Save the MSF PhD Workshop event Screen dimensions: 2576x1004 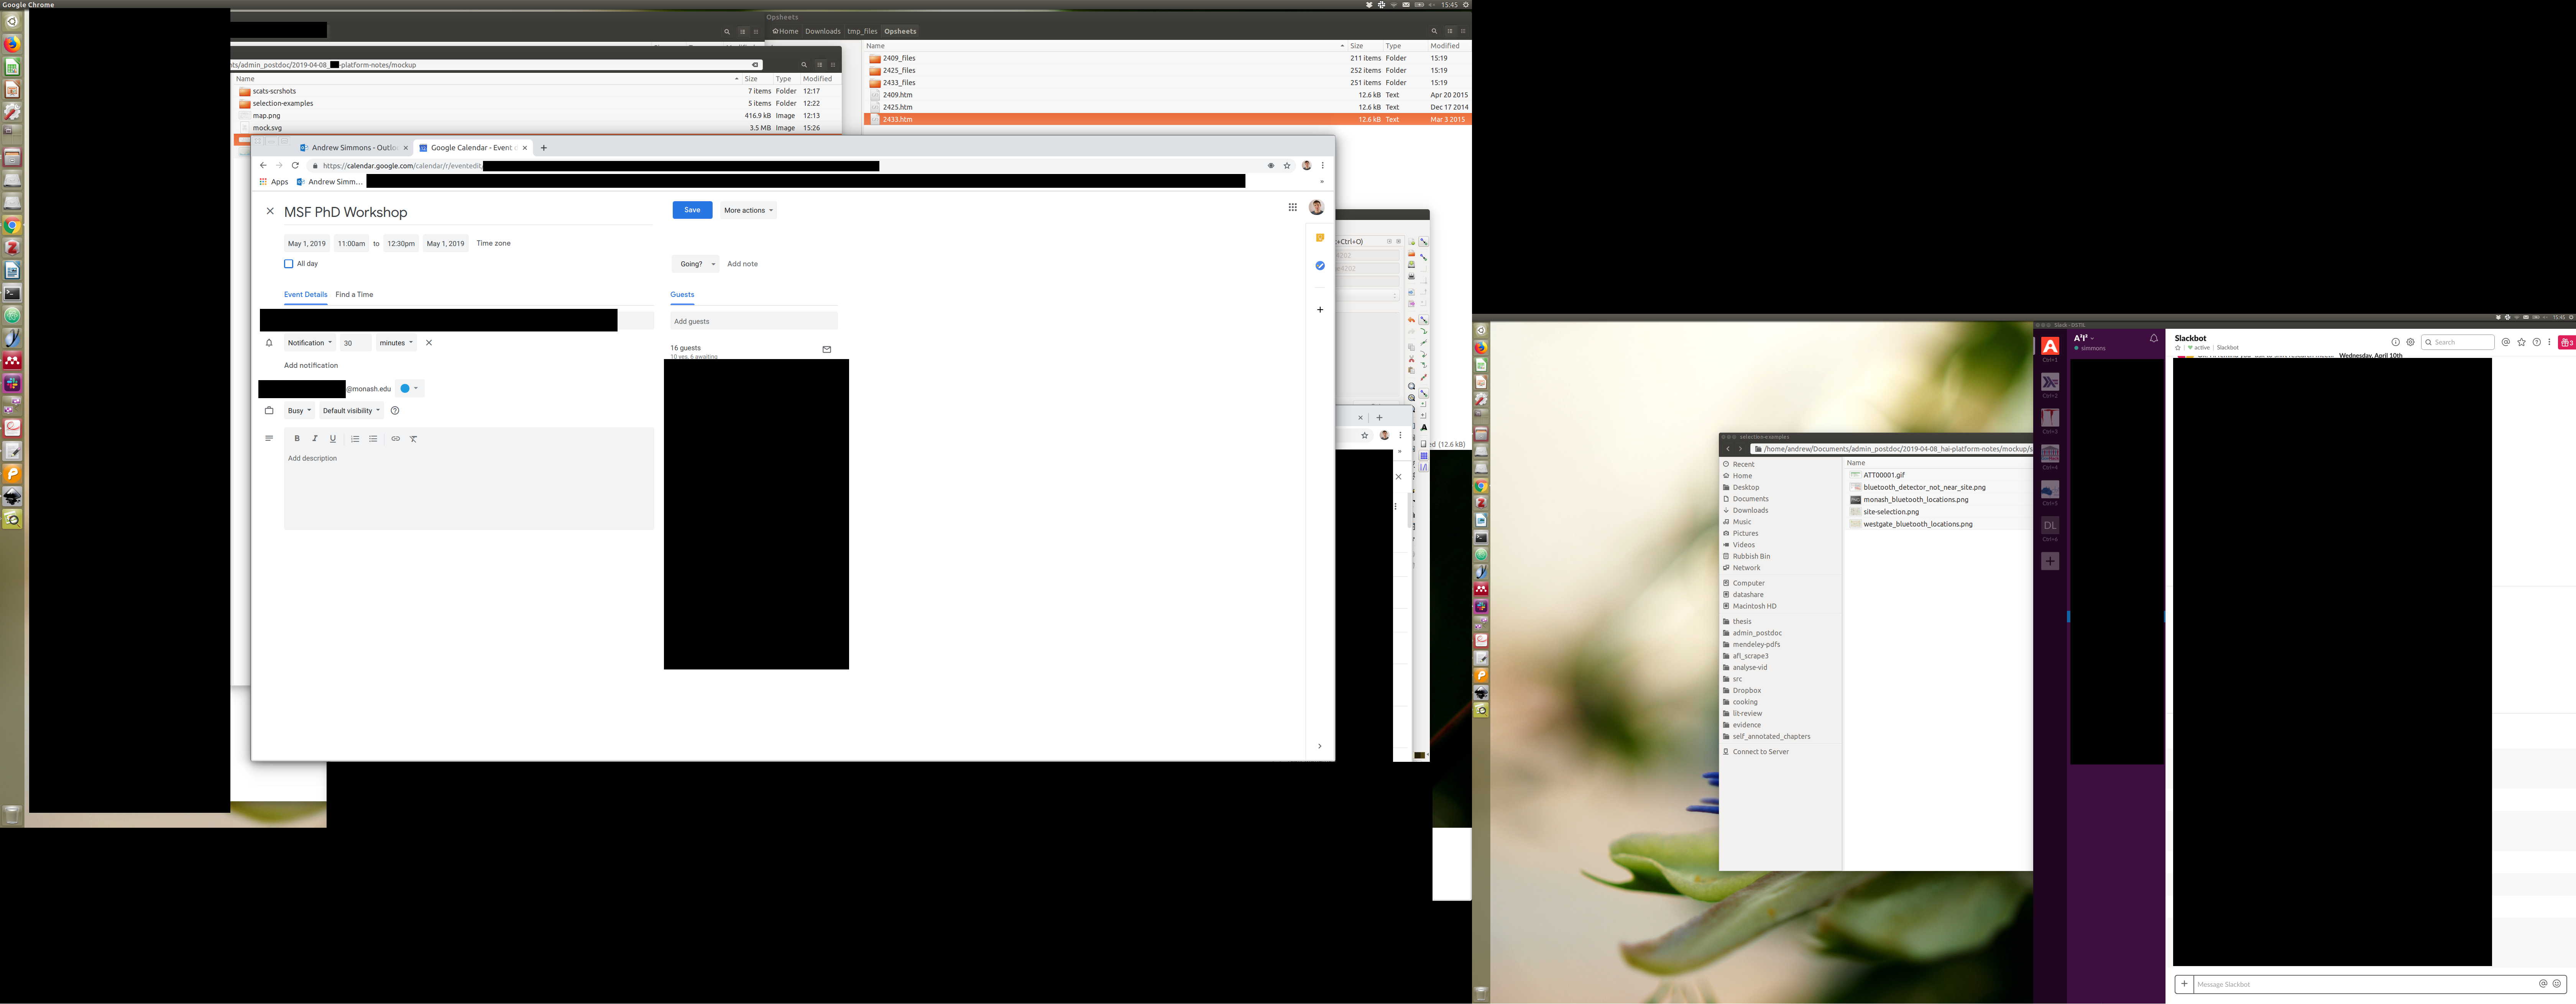pyautogui.click(x=692, y=210)
